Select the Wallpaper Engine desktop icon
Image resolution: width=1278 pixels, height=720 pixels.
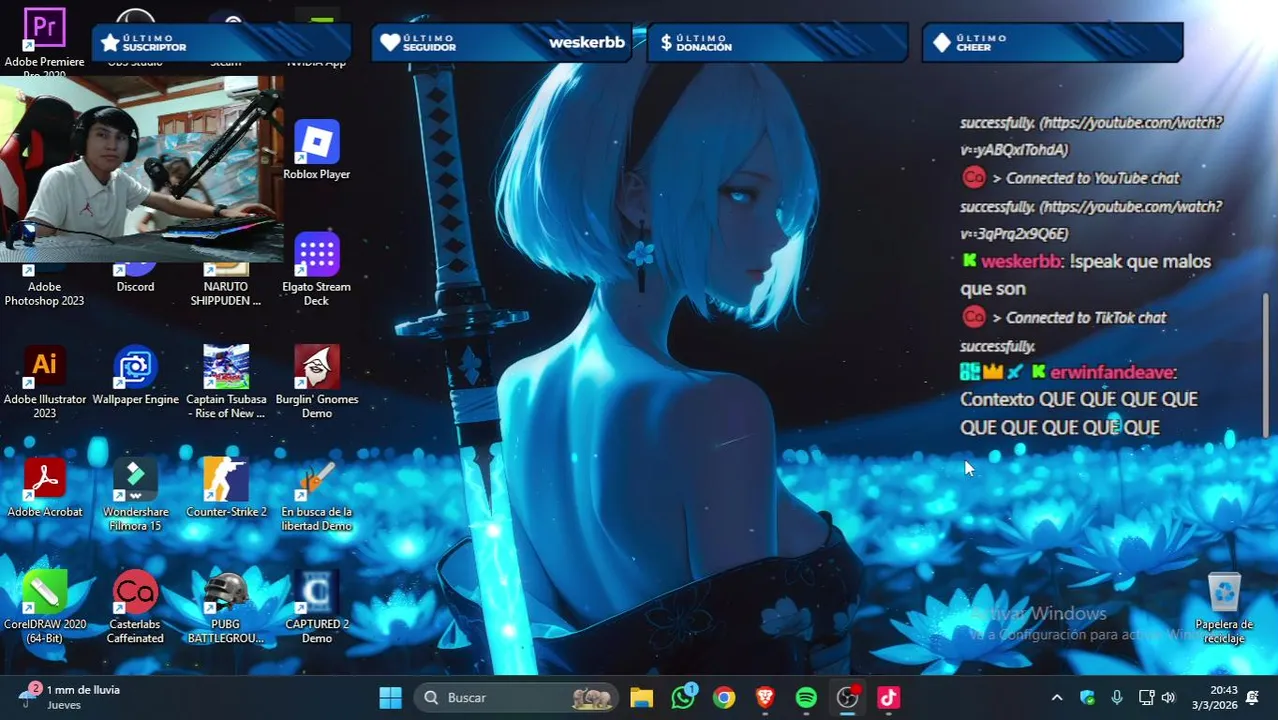[135, 376]
